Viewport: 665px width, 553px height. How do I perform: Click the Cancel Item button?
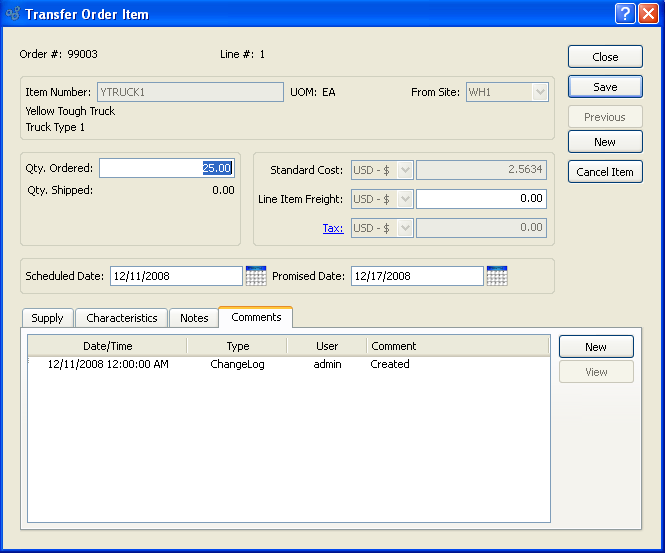[605, 172]
